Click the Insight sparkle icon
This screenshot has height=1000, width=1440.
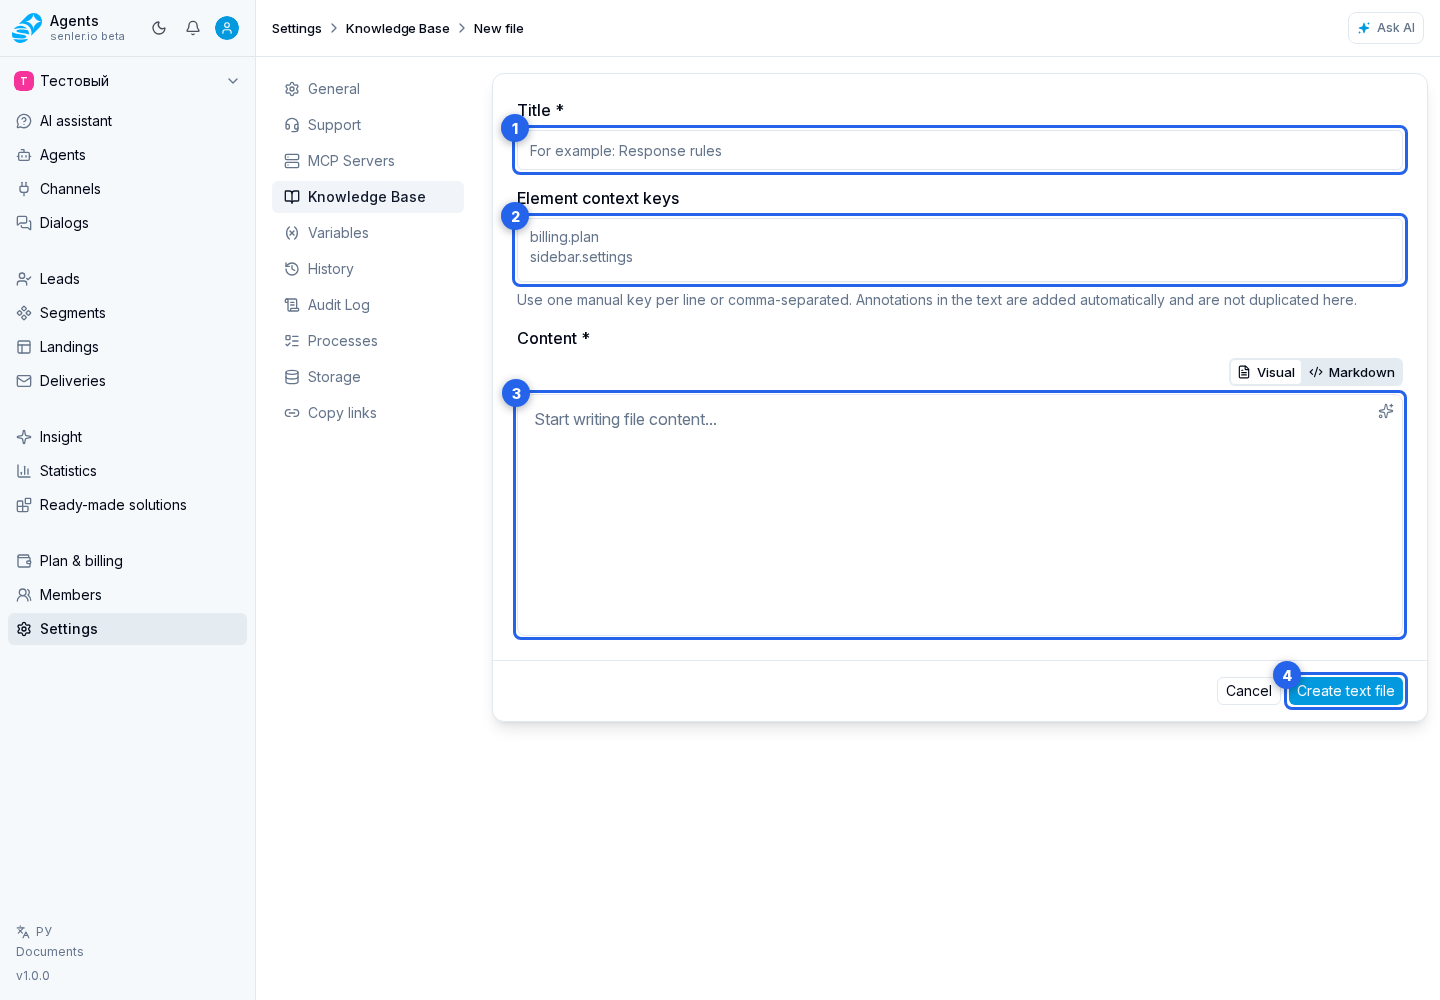[x=24, y=437]
